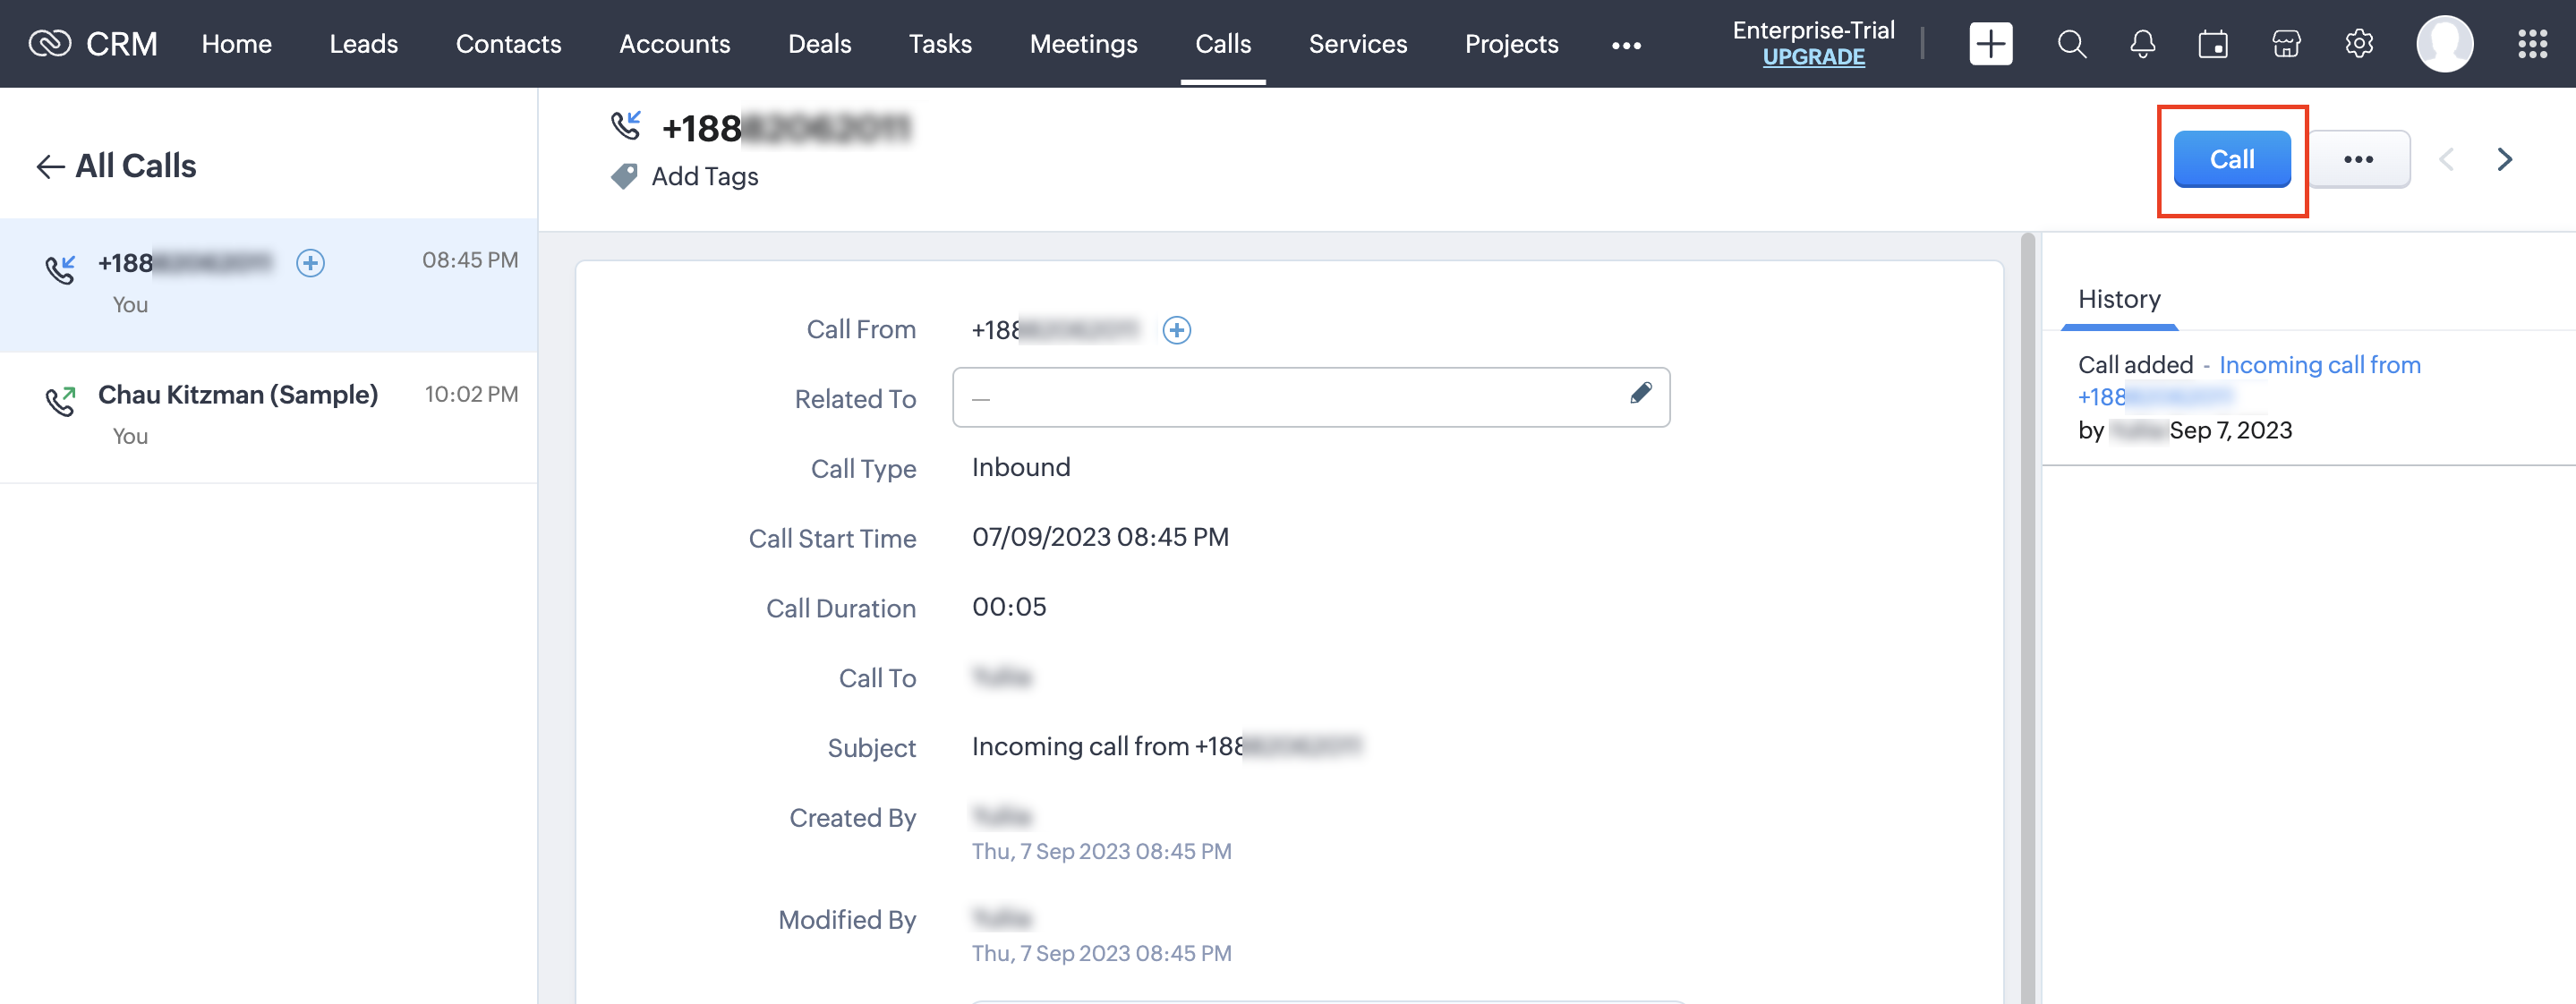Expand the more modules ellipsis in navigation

pos(1626,45)
